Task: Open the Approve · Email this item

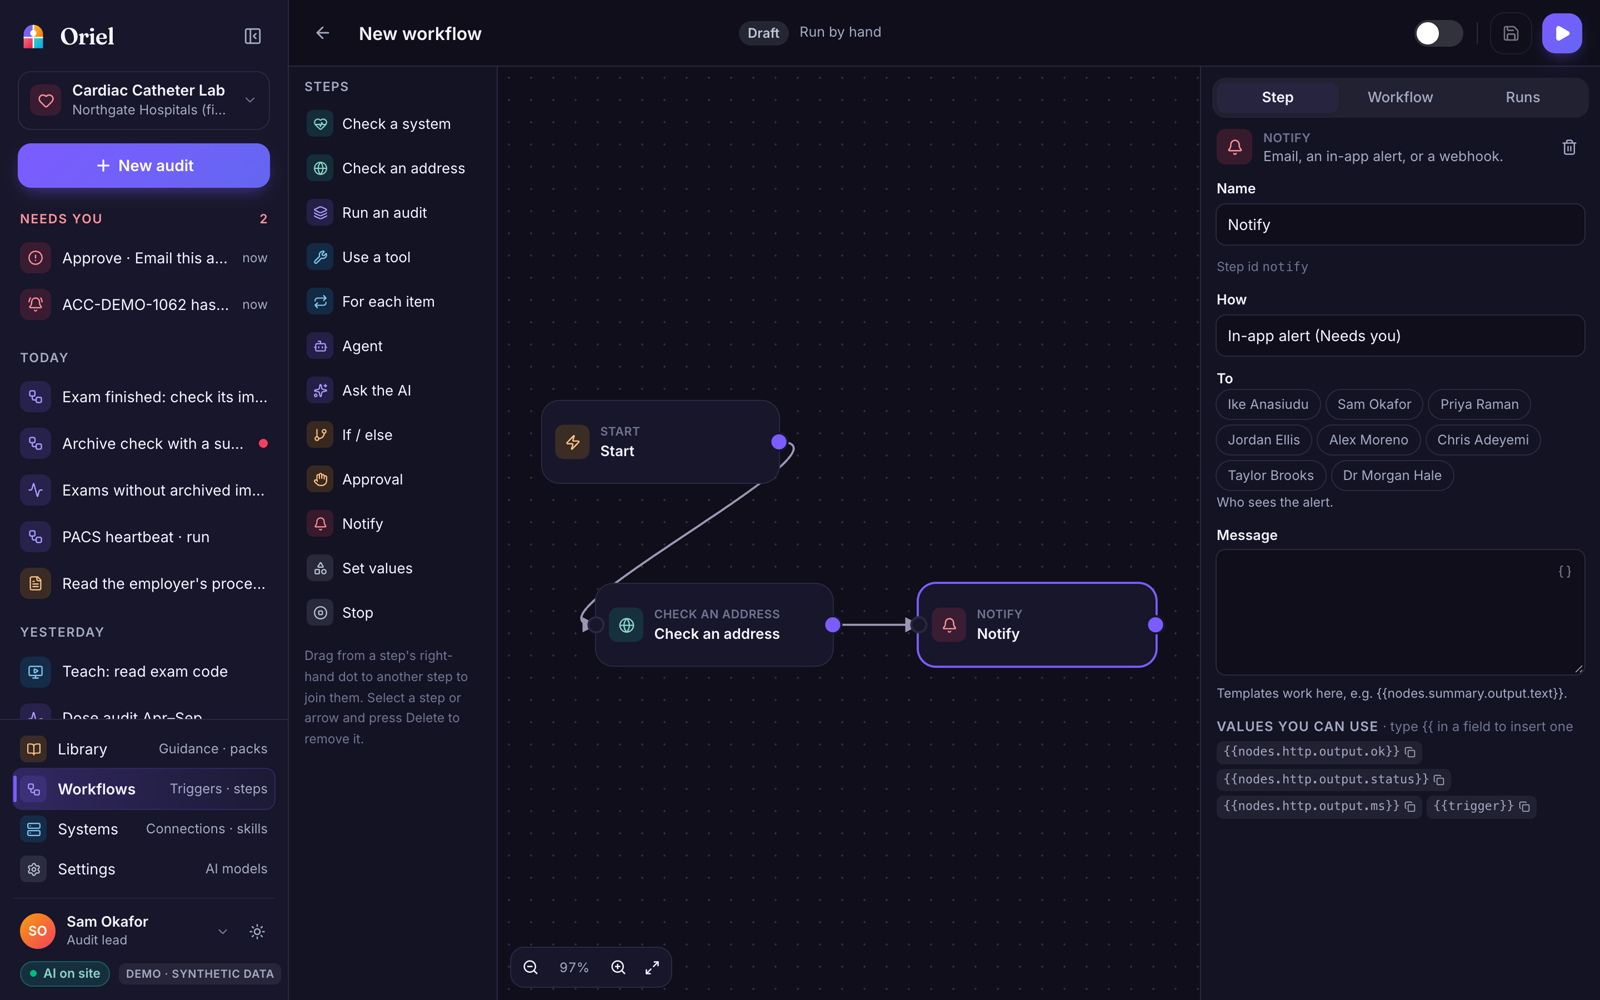Action: [144, 258]
